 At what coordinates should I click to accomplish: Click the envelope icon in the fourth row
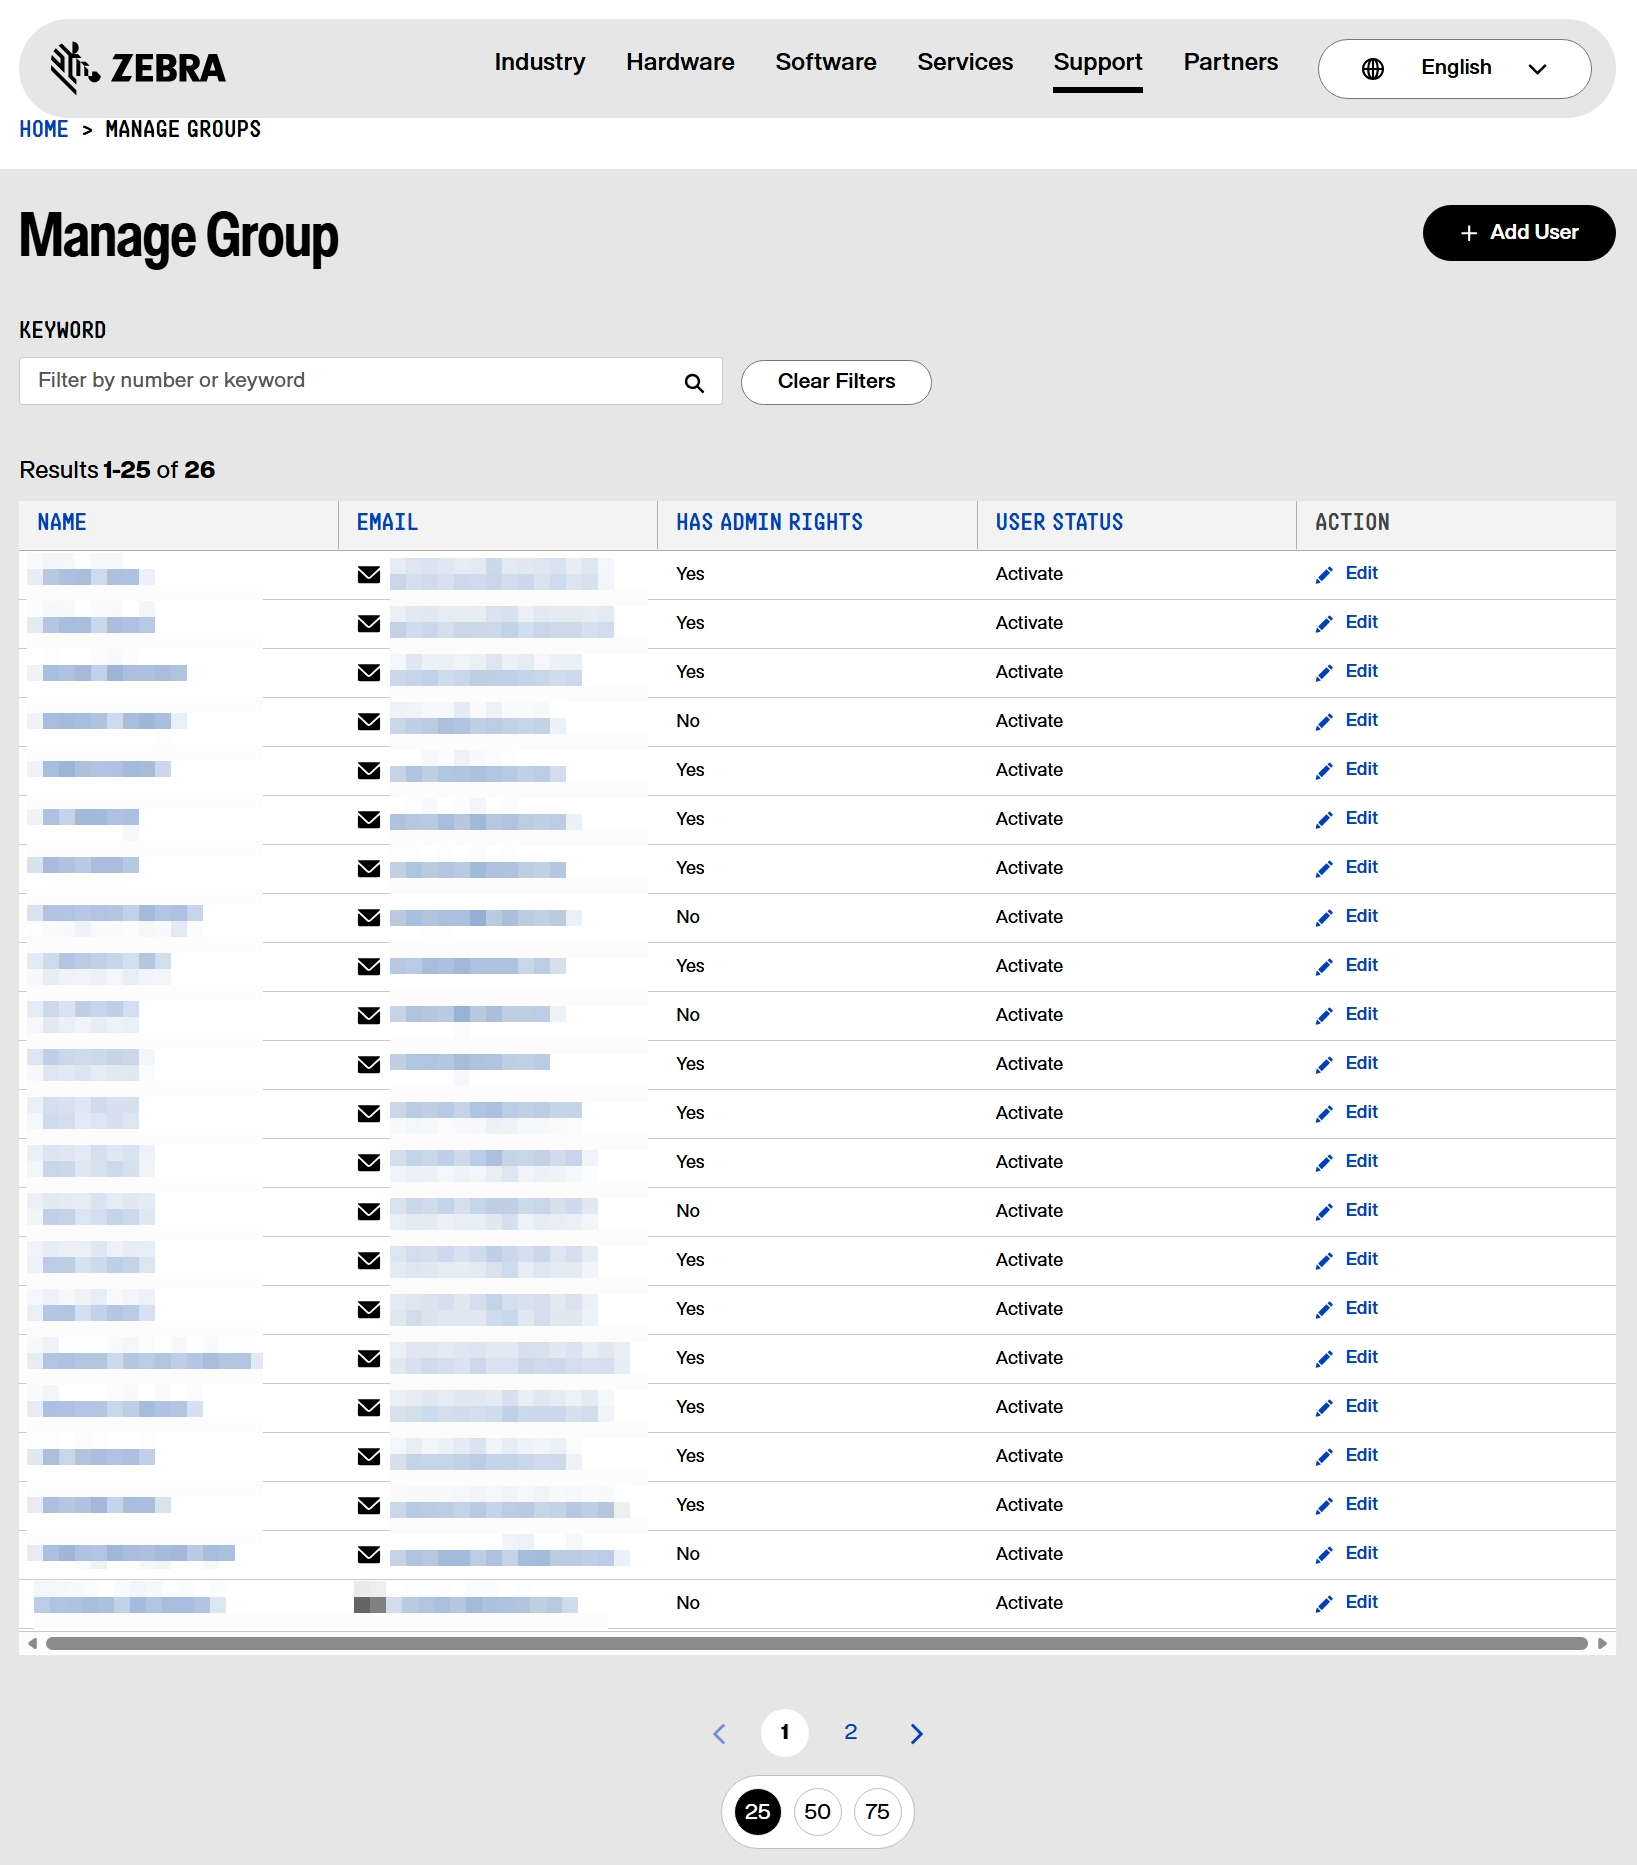click(369, 721)
